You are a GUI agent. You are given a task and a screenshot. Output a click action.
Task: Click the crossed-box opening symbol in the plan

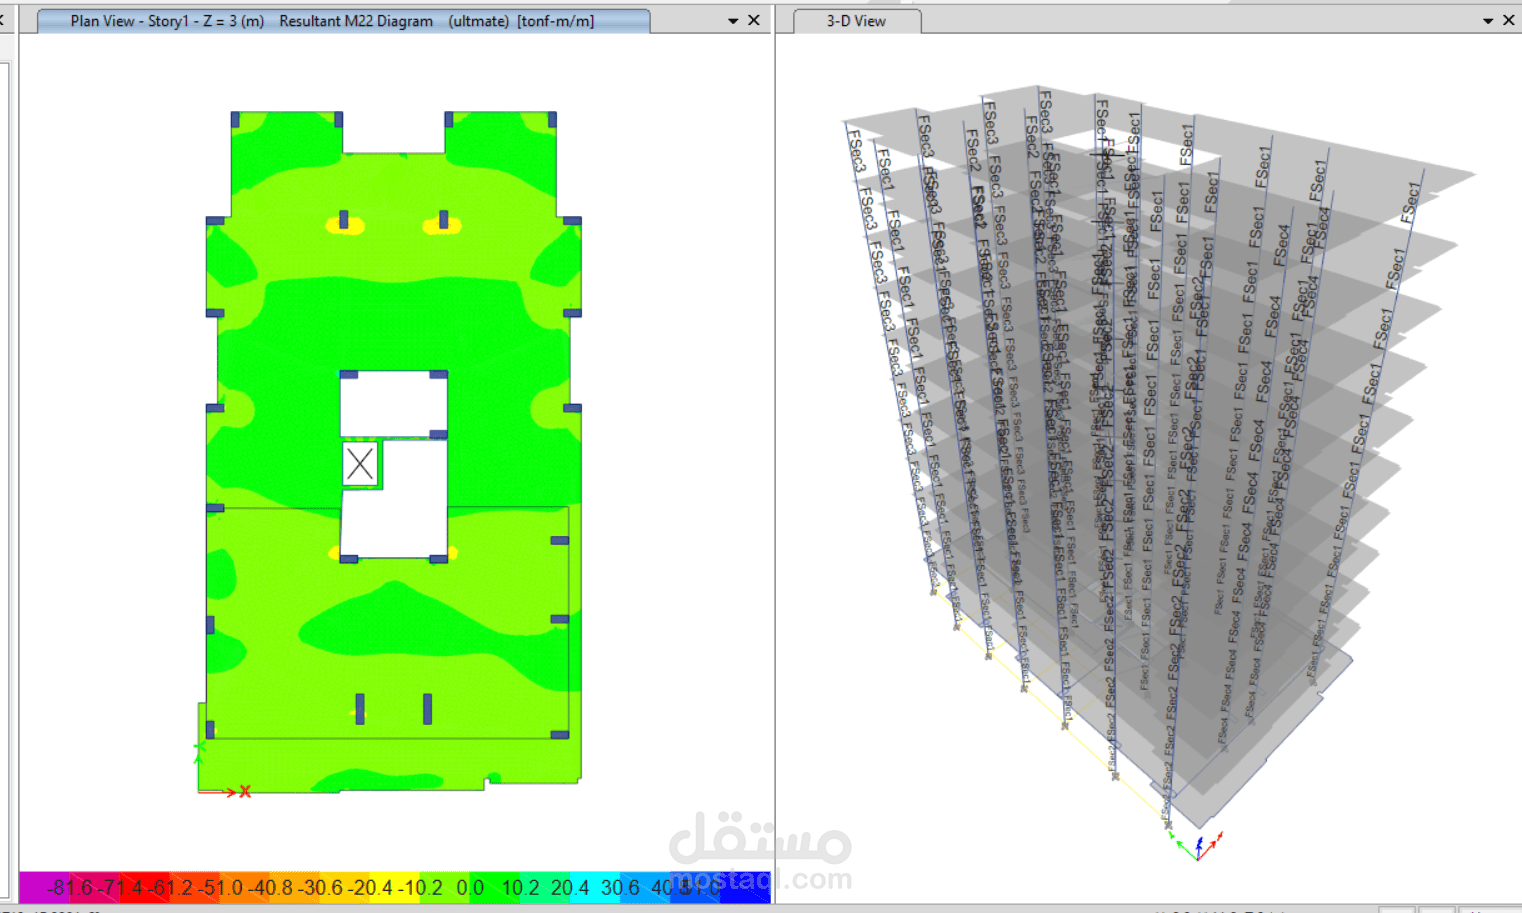tap(360, 464)
